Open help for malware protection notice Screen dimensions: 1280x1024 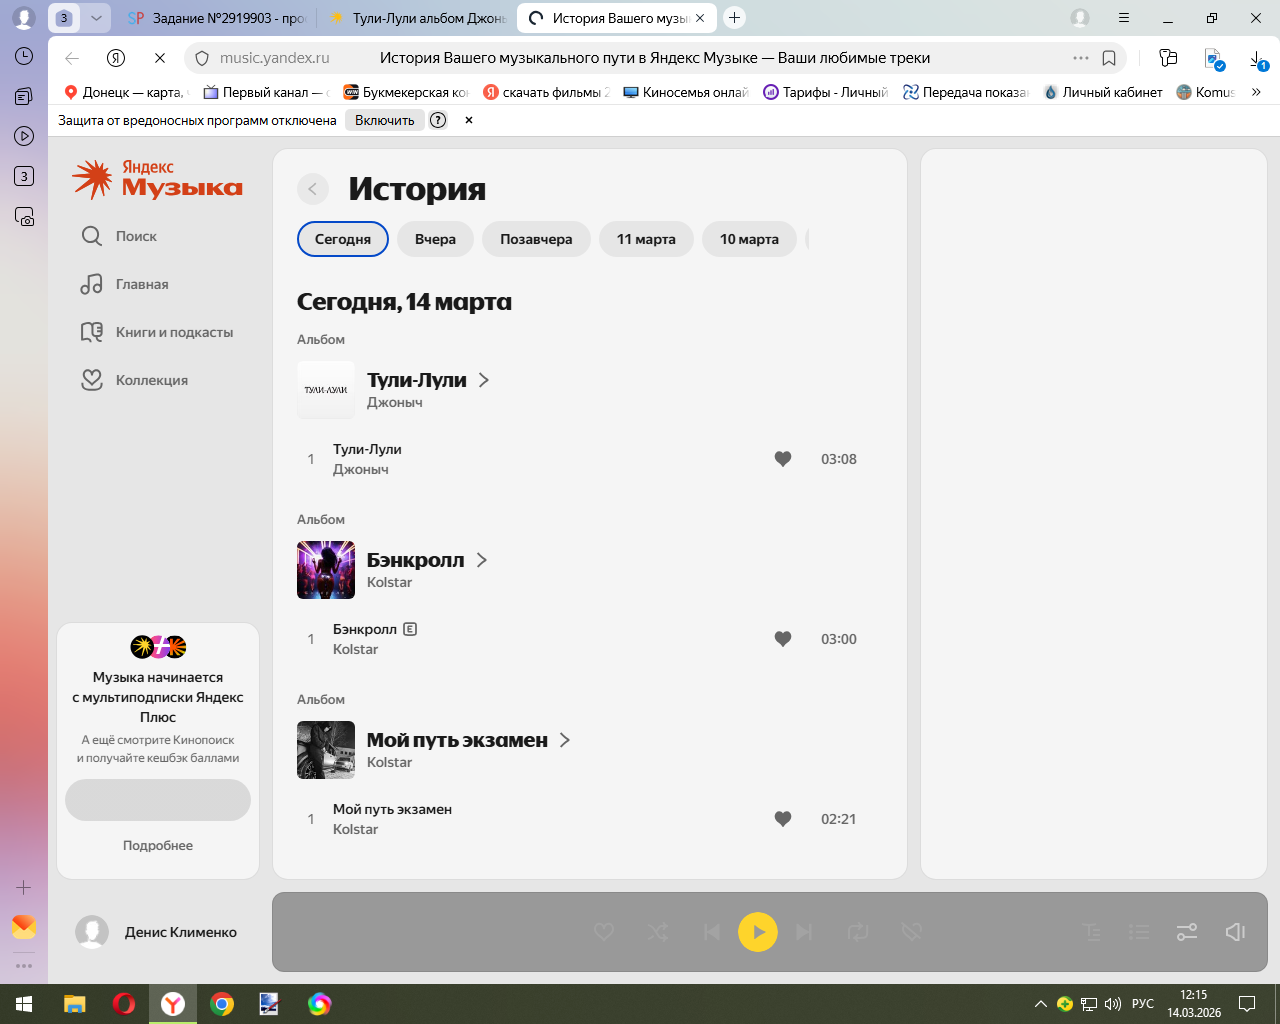438,120
